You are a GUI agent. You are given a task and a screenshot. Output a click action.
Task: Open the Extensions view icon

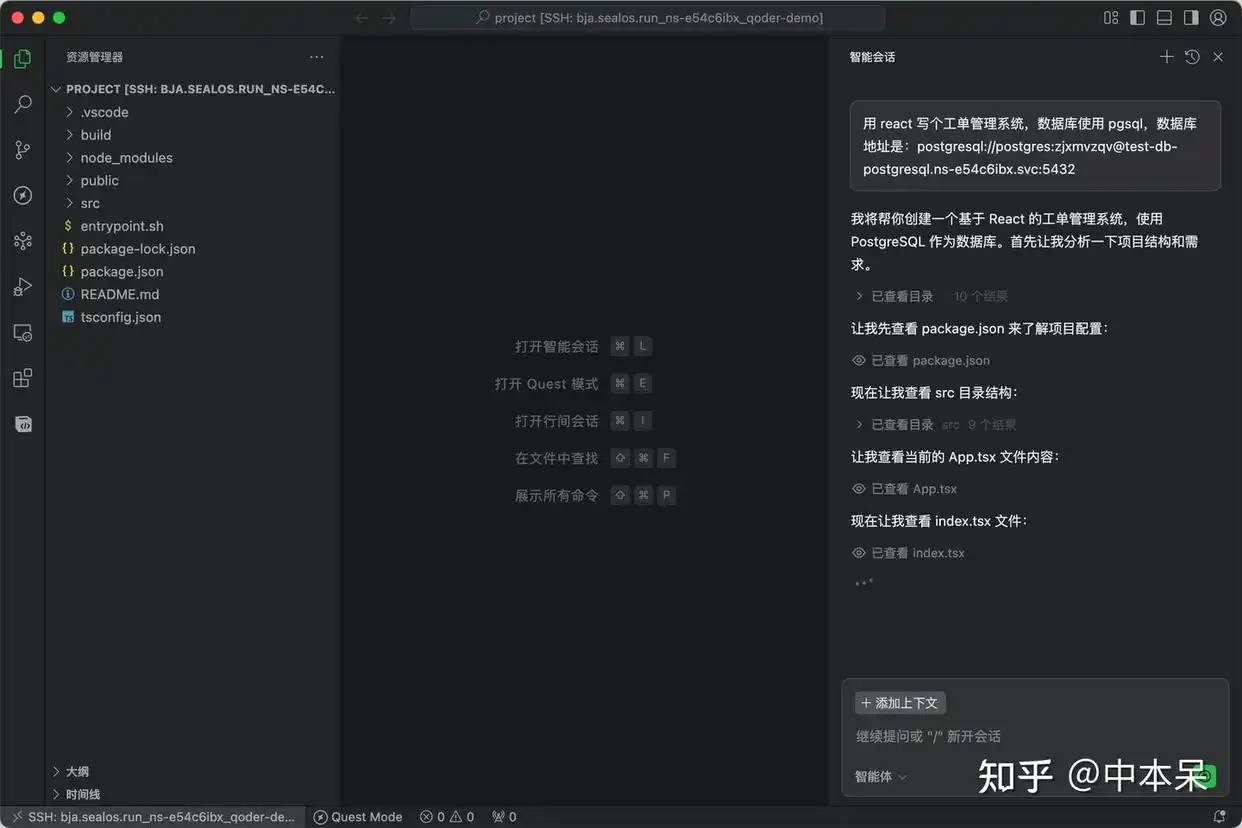coord(22,378)
